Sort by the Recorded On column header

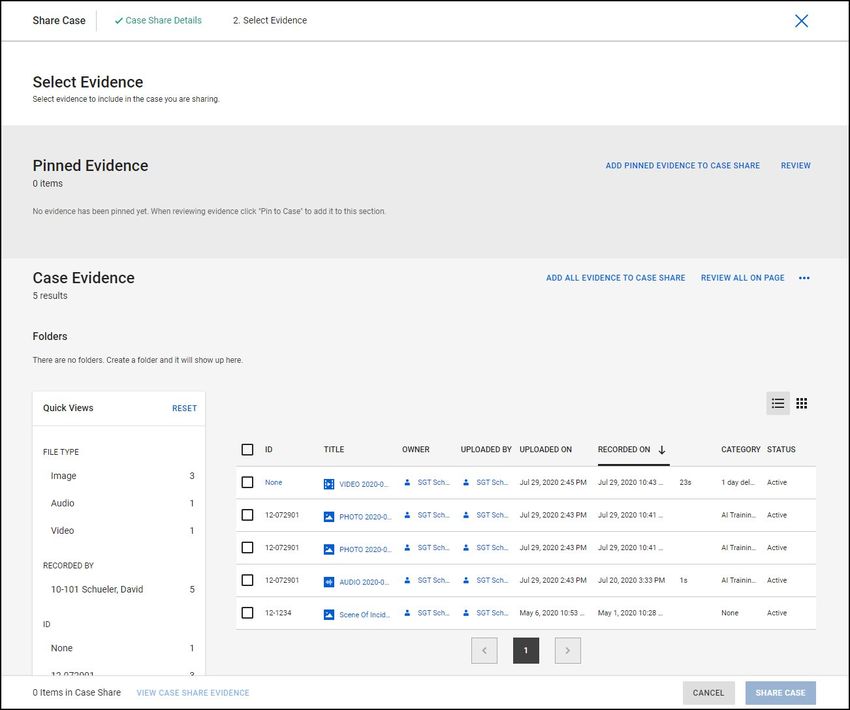(624, 449)
